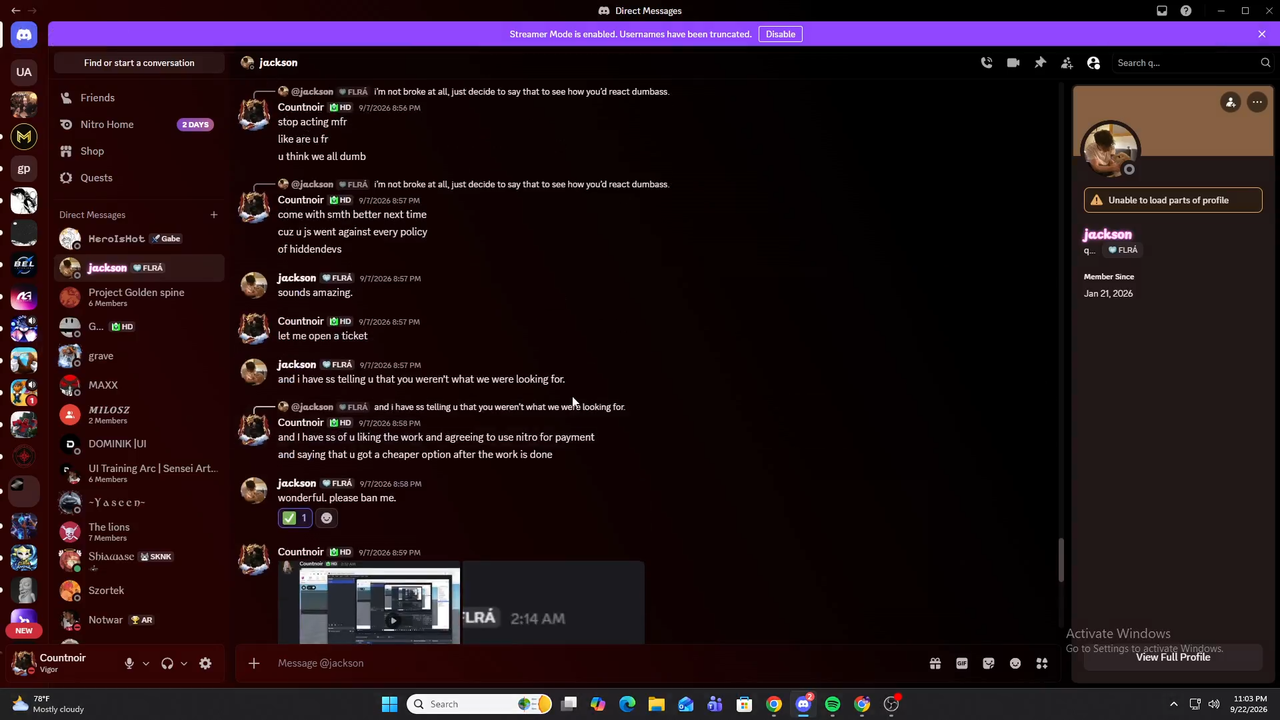Open the Windows Start menu
The height and width of the screenshot is (720, 1280).
pos(389,704)
